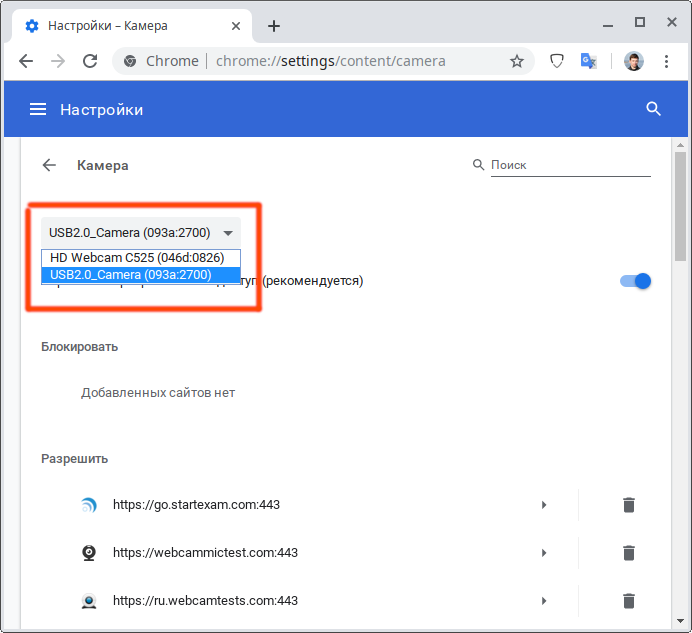Open the Google Translate extension icon

(x=589, y=61)
